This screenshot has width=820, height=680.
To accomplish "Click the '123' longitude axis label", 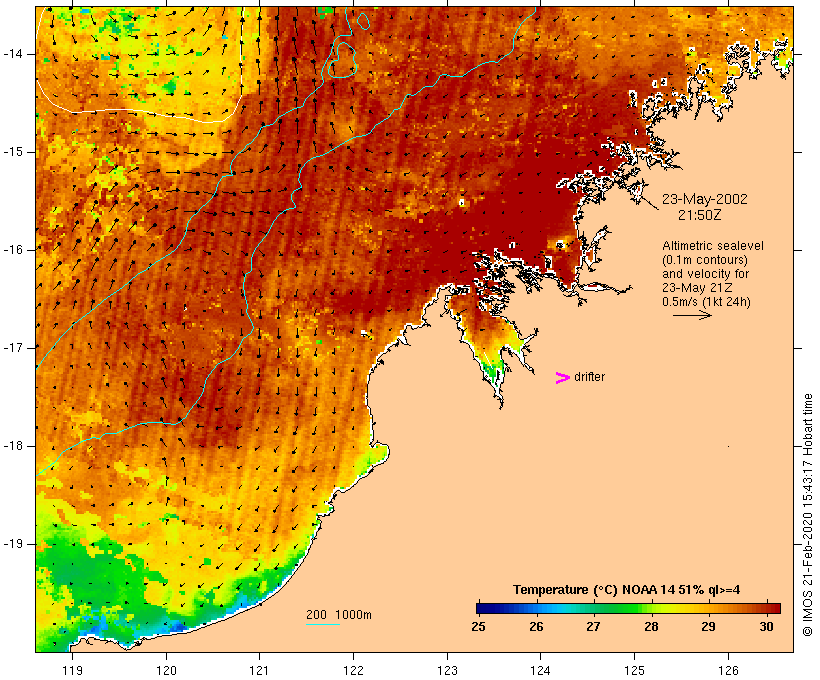I will point(447,670).
